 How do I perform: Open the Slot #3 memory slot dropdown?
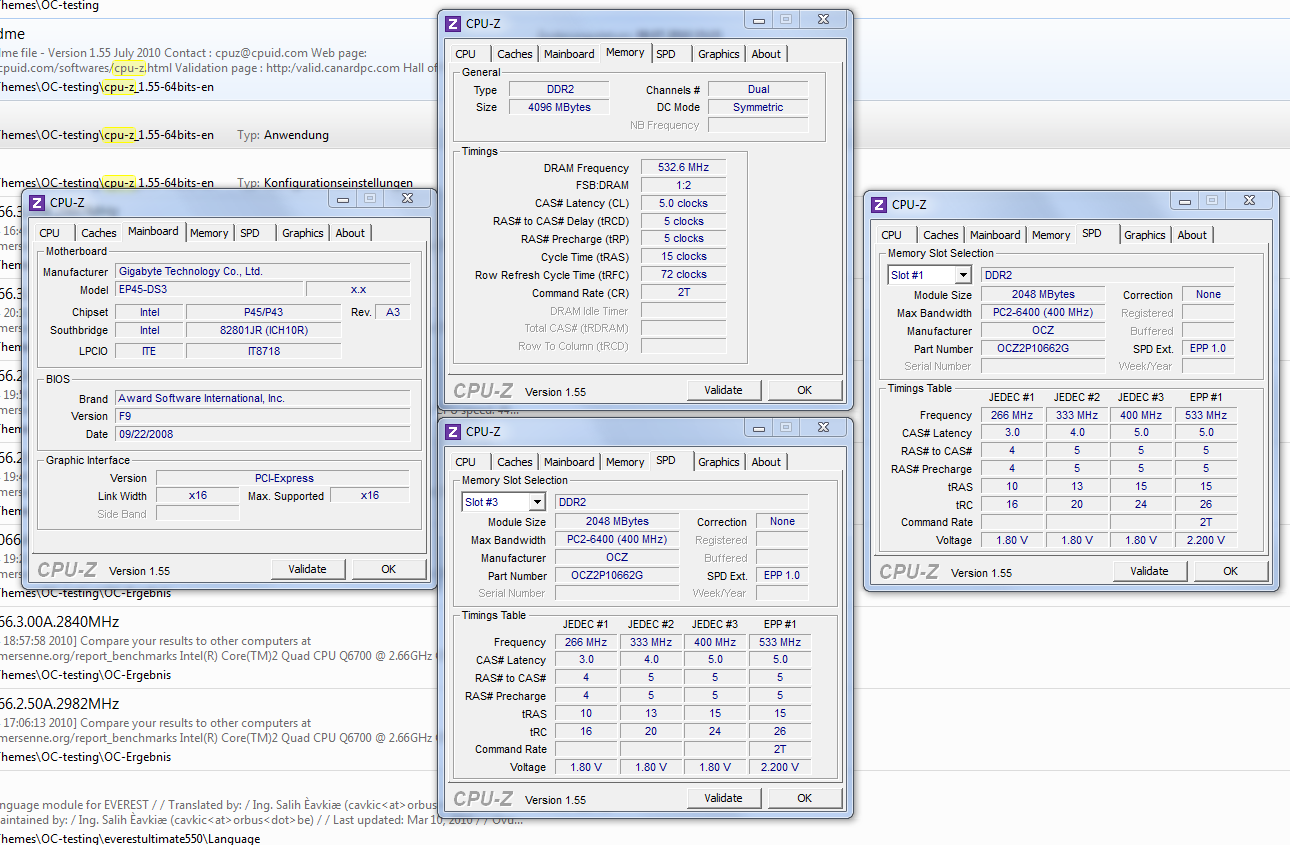[x=537, y=502]
